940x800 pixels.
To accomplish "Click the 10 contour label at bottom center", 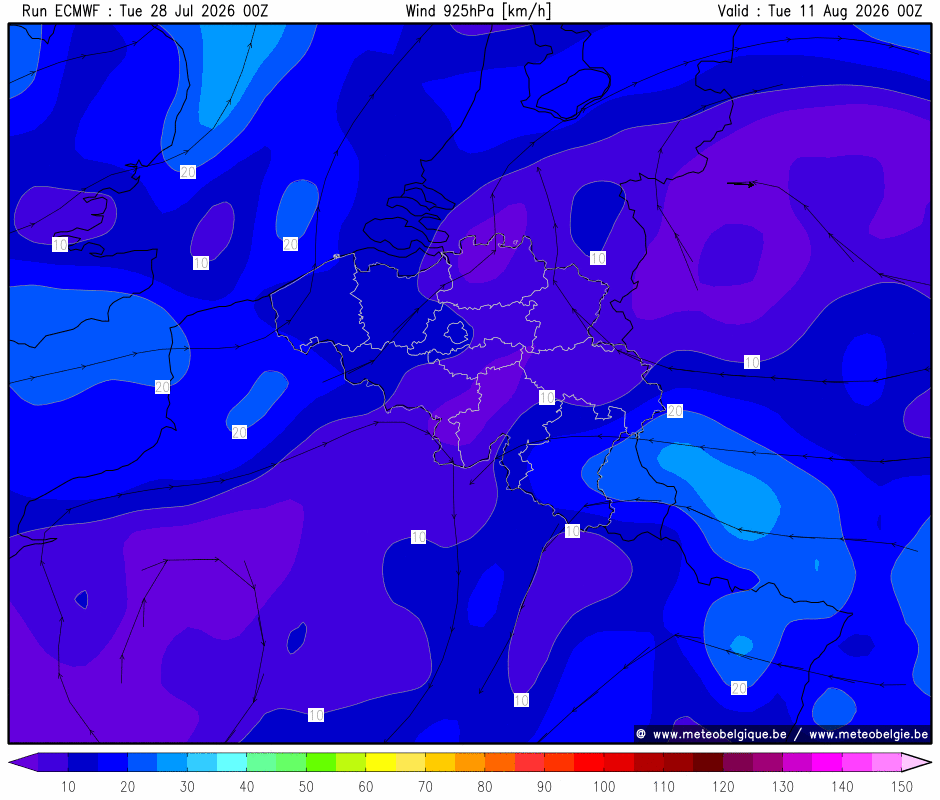I will (x=522, y=700).
